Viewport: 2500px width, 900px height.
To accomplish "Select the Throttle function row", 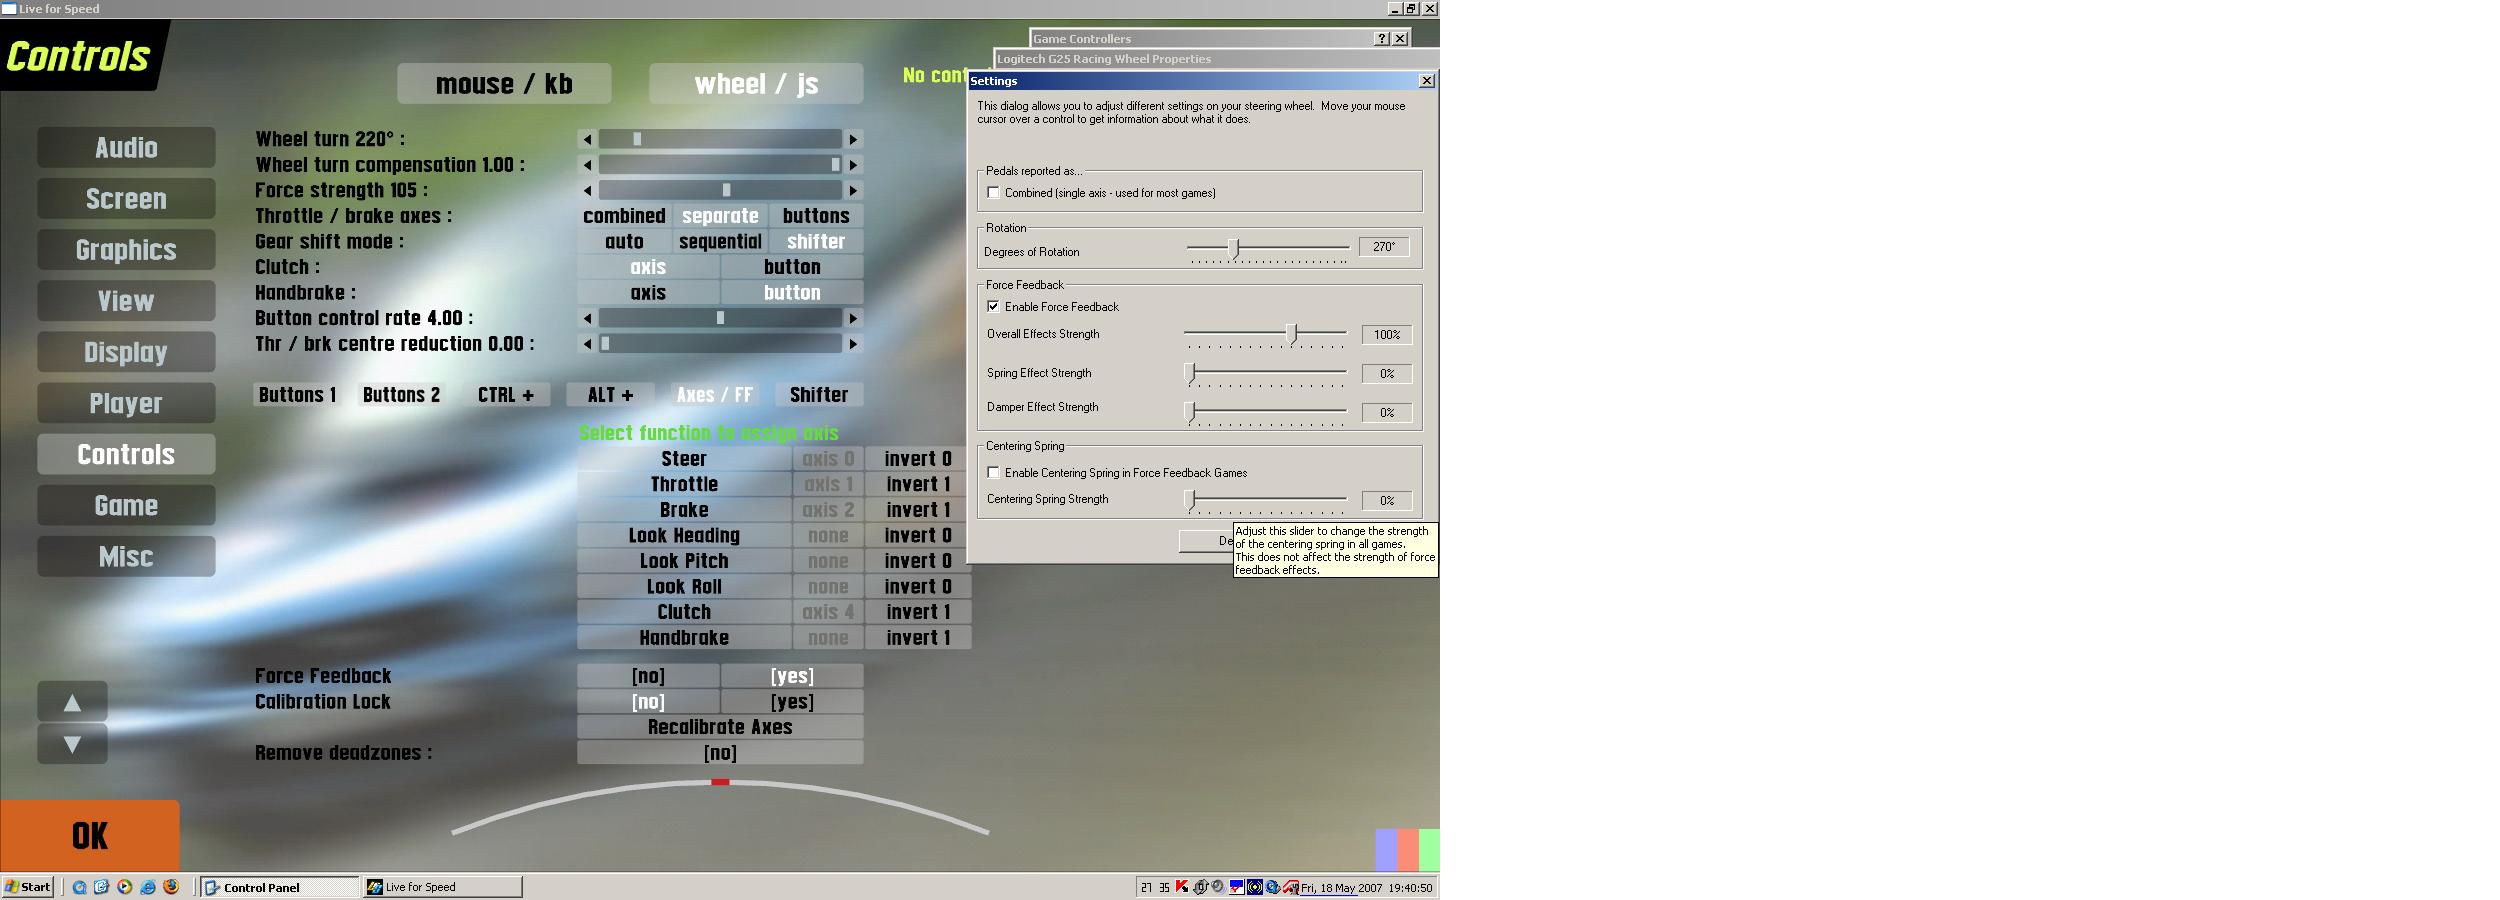I will pos(684,484).
